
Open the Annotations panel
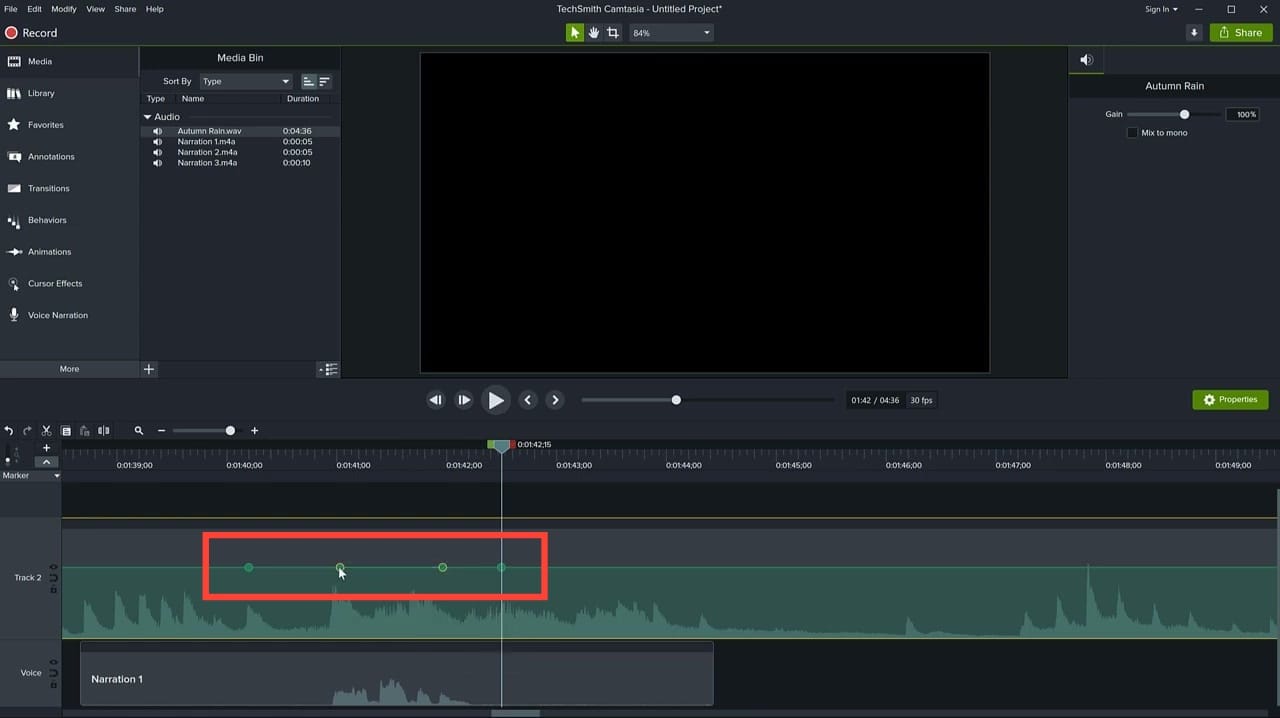coord(50,156)
